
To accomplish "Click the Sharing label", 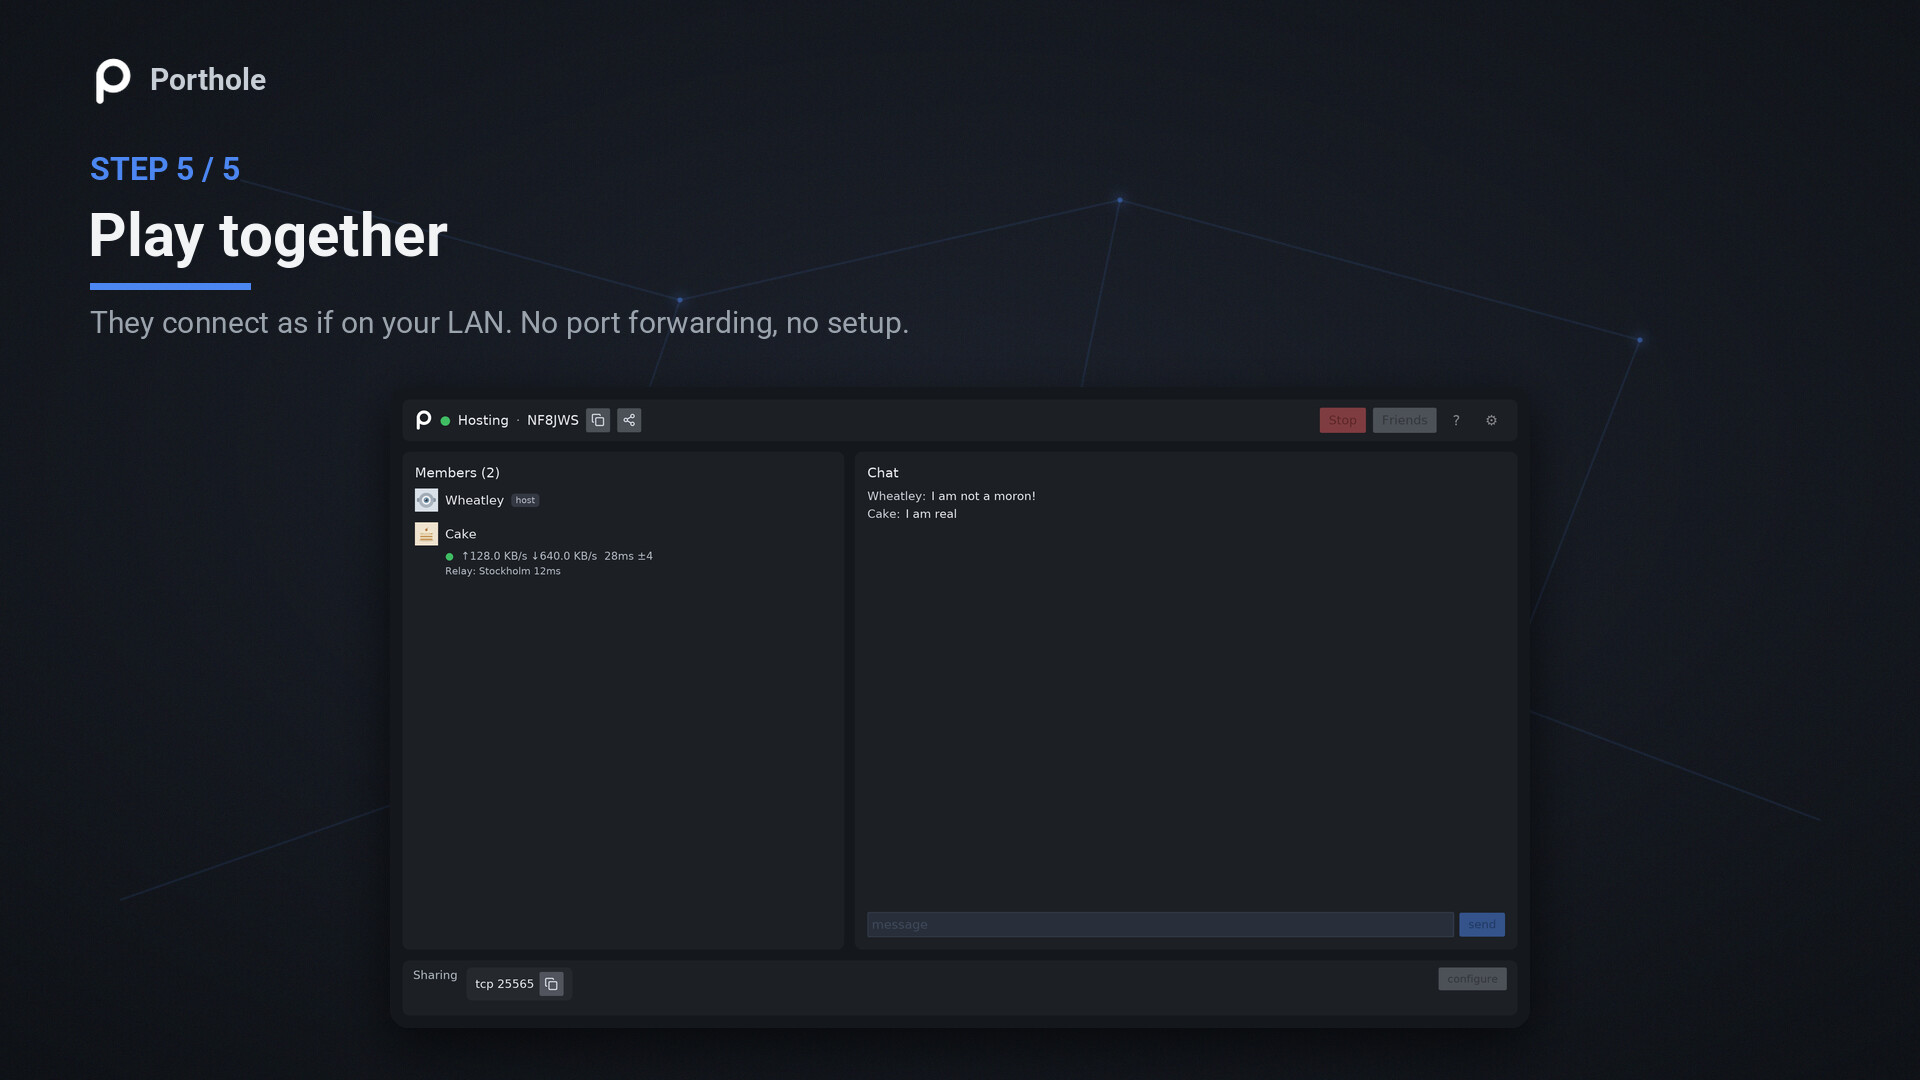I will coord(435,975).
